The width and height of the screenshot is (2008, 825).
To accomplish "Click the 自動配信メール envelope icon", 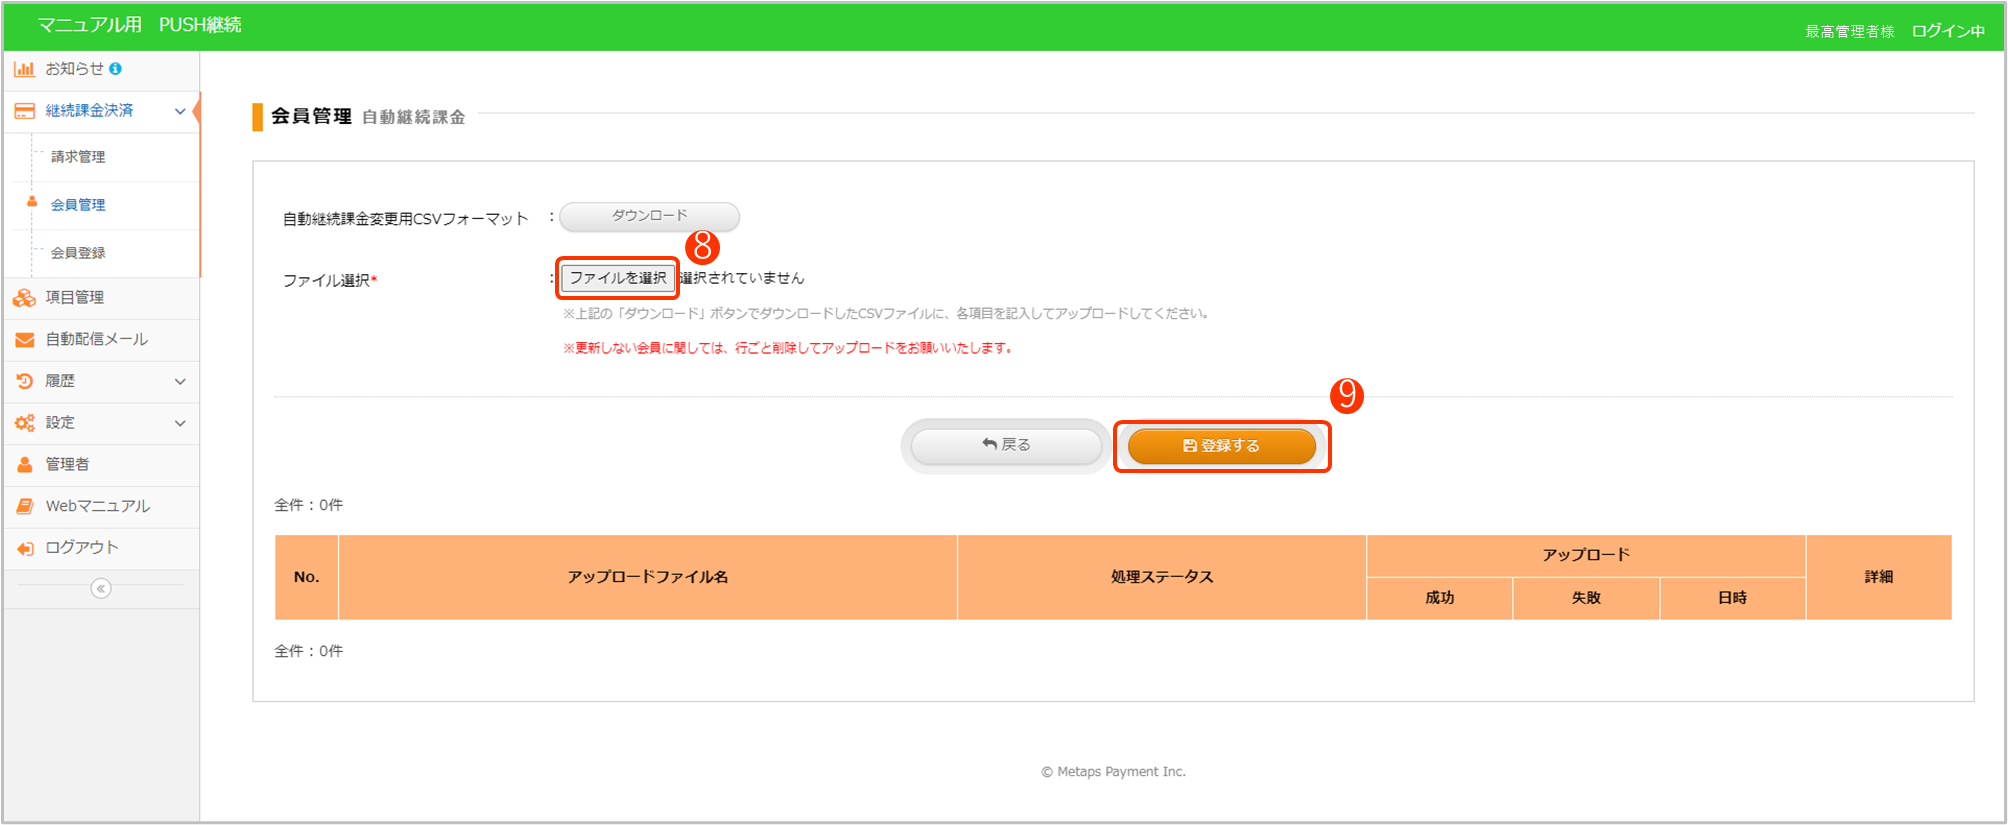I will (24, 340).
